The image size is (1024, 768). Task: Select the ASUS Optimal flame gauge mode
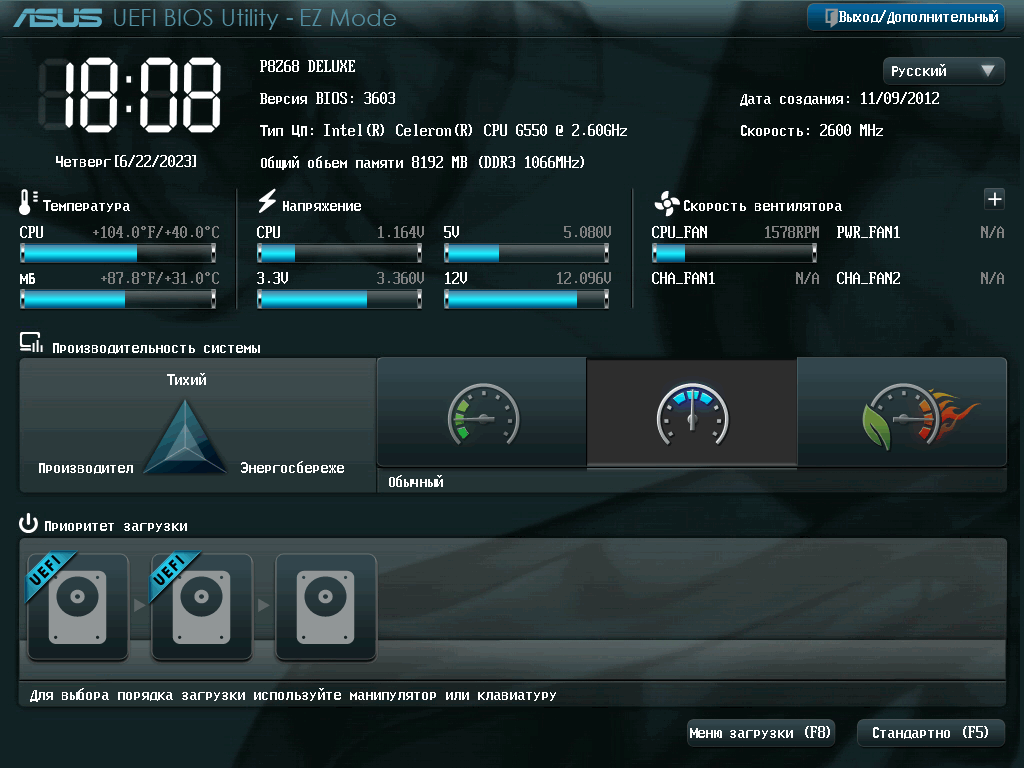(x=902, y=413)
